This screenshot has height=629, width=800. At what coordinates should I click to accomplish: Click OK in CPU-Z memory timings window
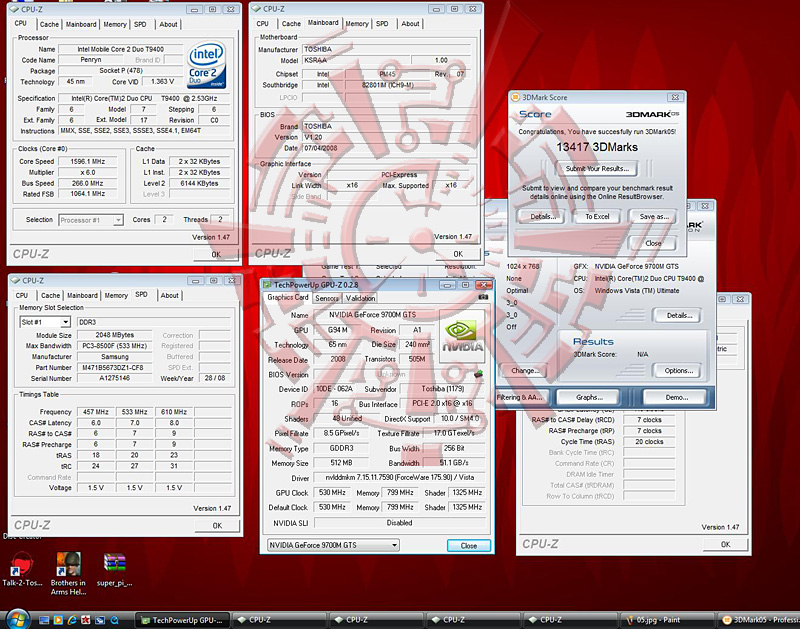pos(726,544)
